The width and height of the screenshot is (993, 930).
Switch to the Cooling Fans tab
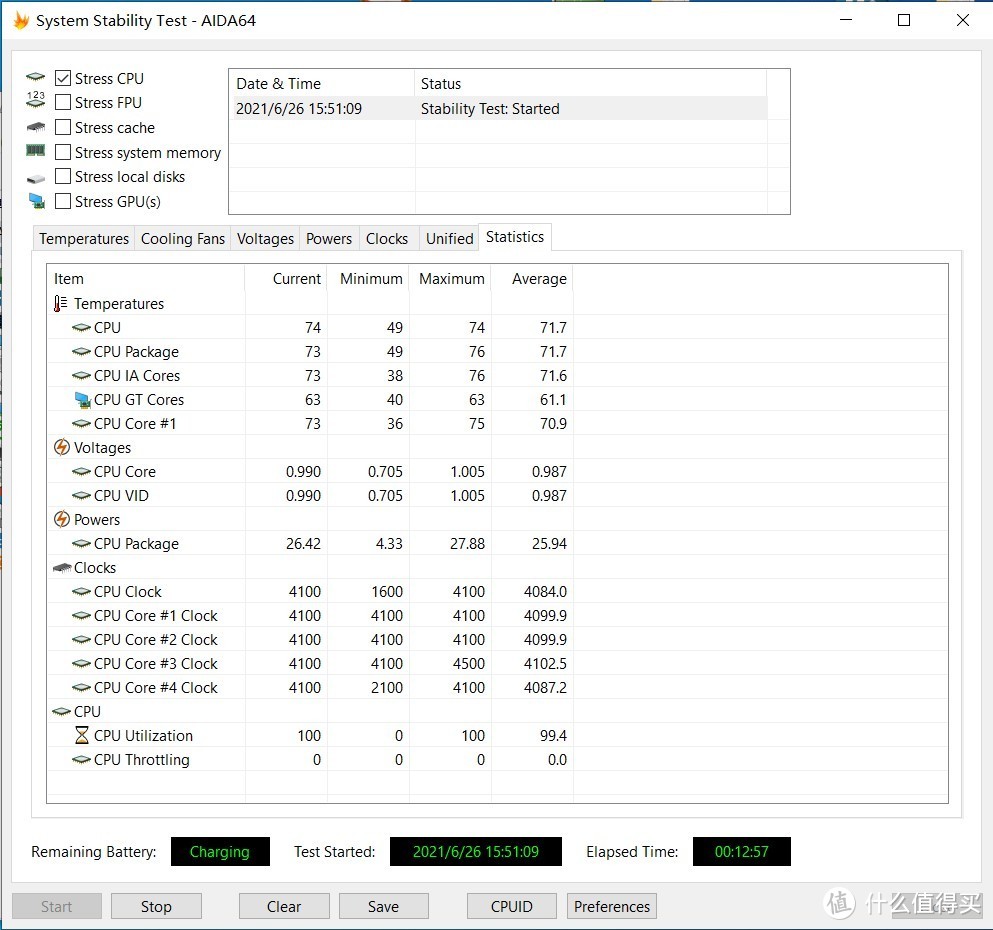click(182, 238)
